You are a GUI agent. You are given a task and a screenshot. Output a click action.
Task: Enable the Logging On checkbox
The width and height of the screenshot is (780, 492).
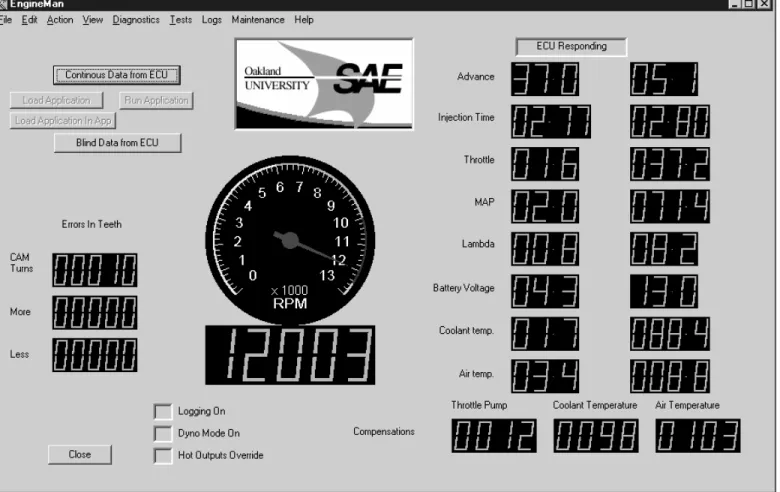(x=163, y=412)
